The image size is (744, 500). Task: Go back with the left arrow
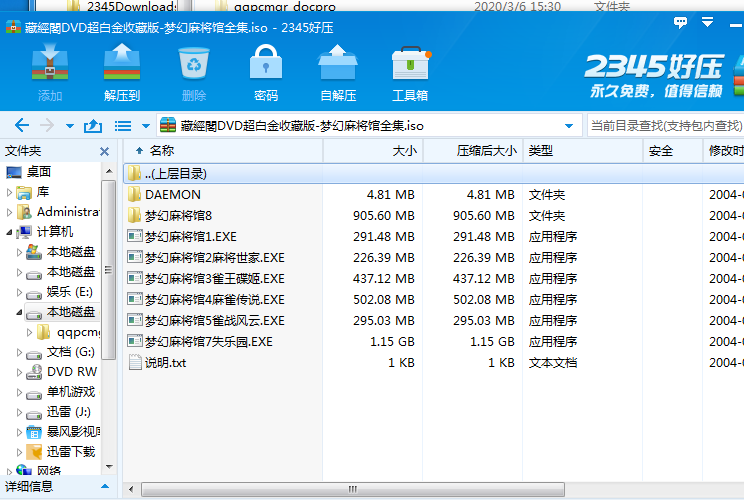coord(22,126)
